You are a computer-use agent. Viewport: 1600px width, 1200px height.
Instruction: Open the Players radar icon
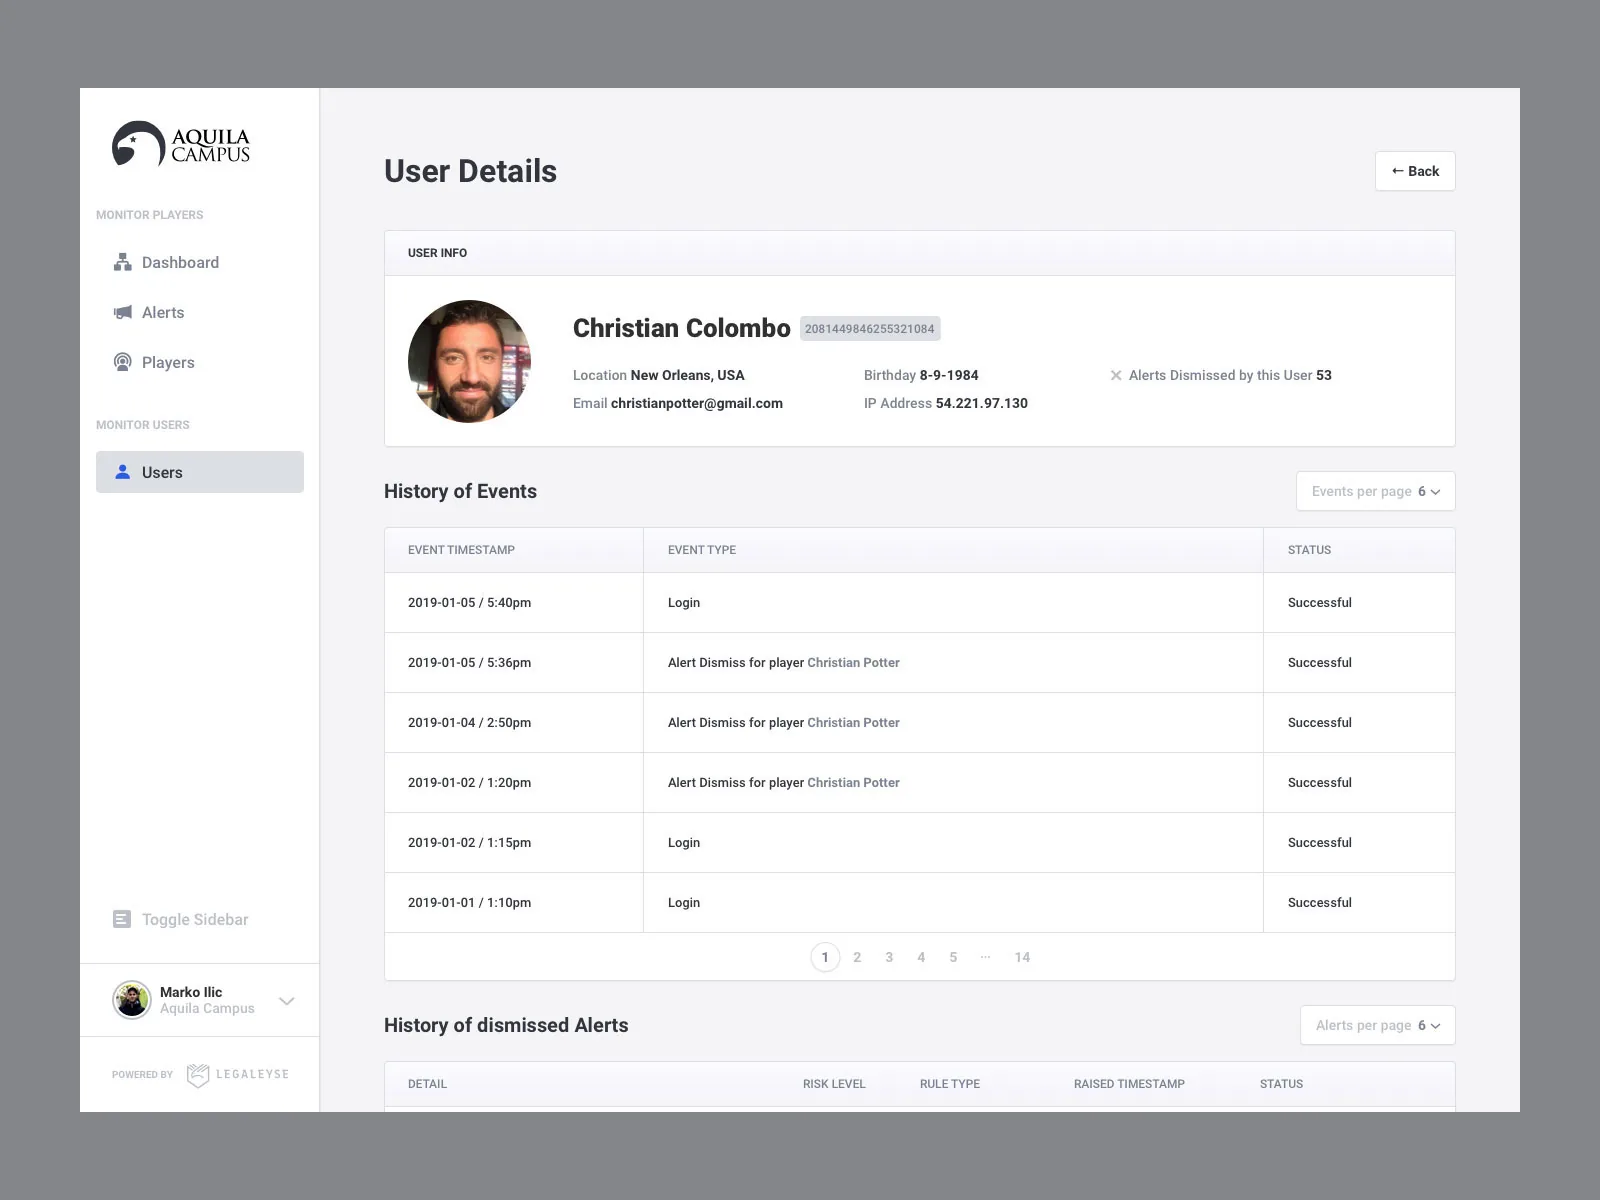point(122,362)
